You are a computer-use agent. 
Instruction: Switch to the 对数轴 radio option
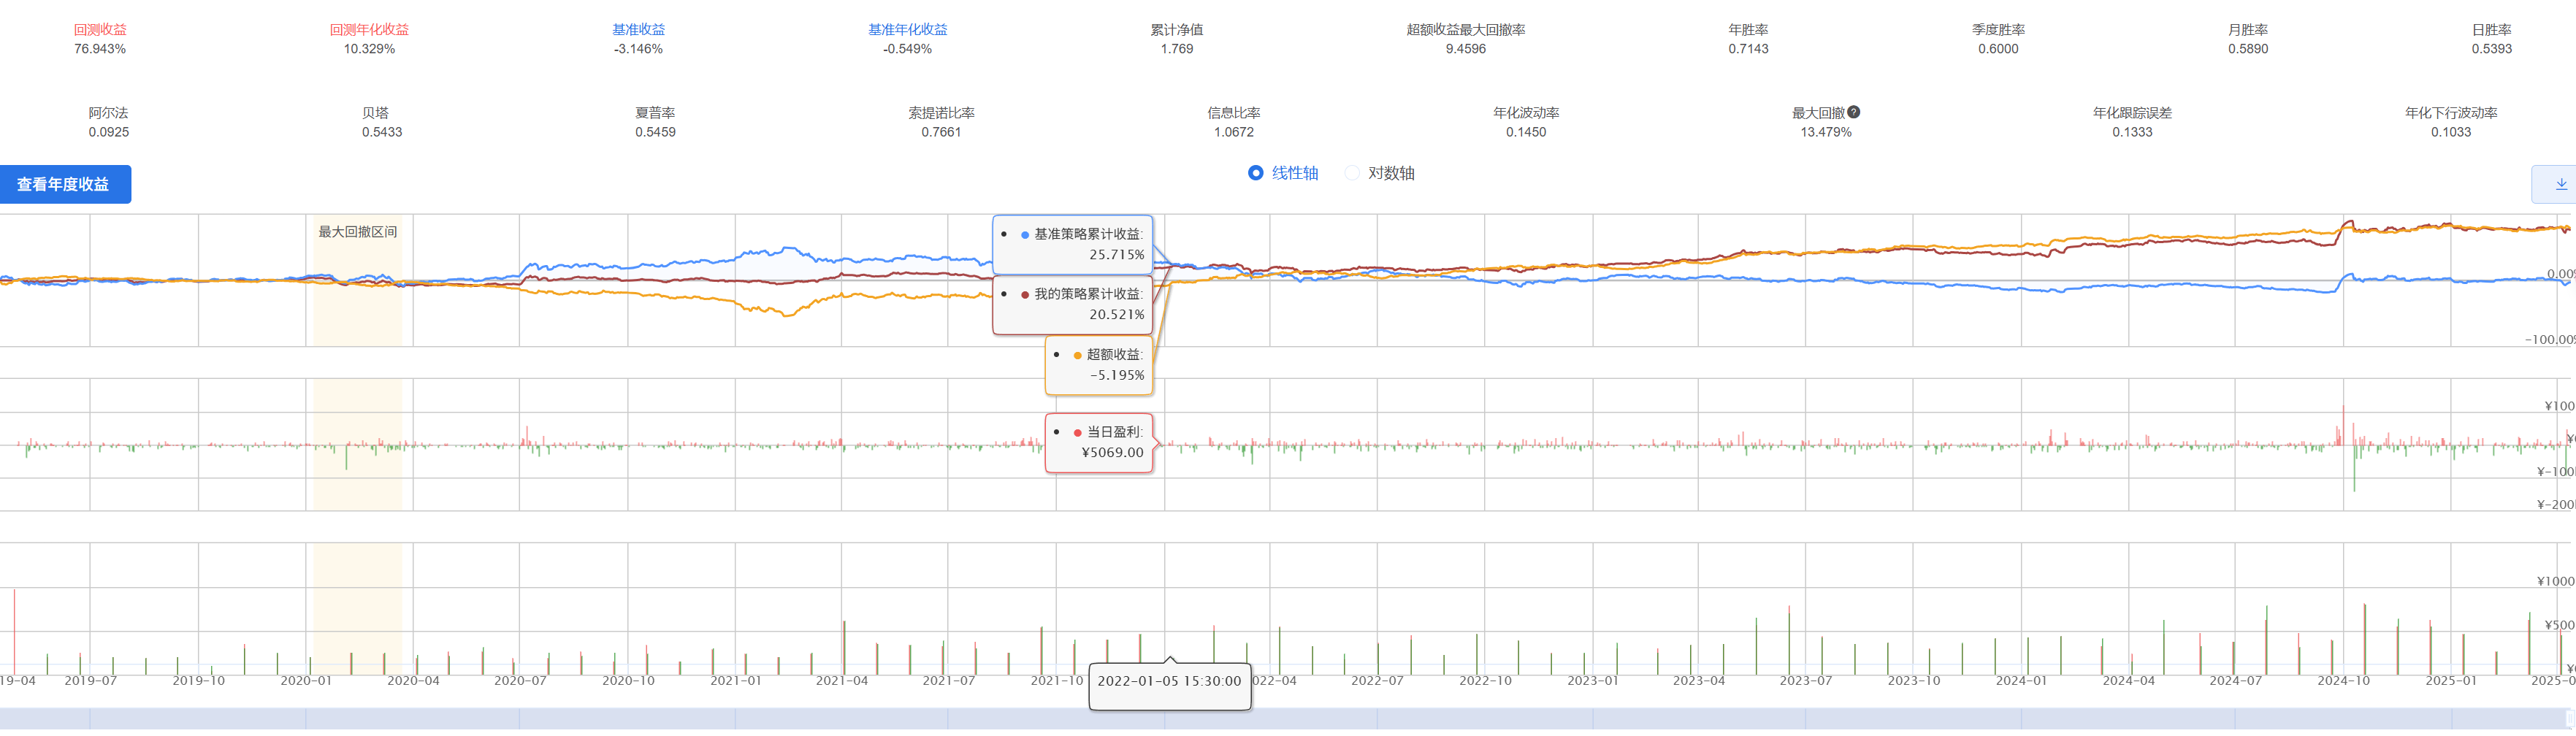coord(1352,173)
